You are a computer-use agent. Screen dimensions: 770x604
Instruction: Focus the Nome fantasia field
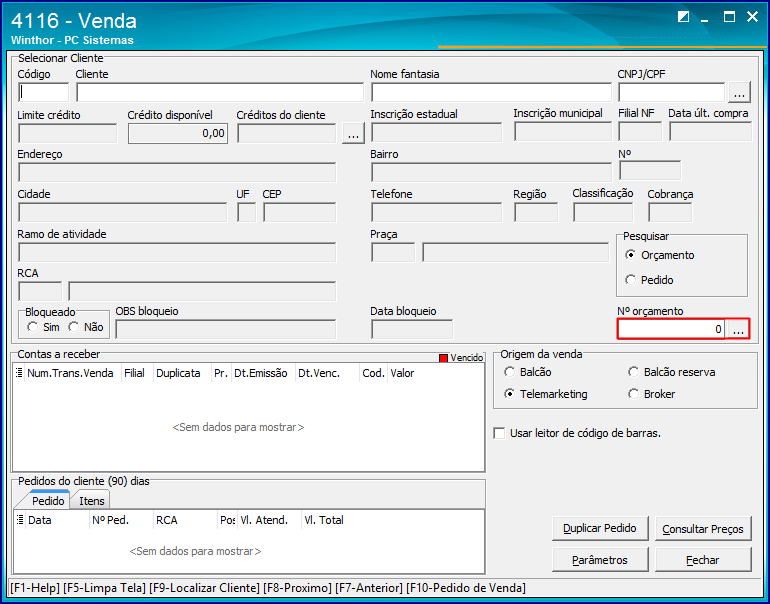(491, 92)
